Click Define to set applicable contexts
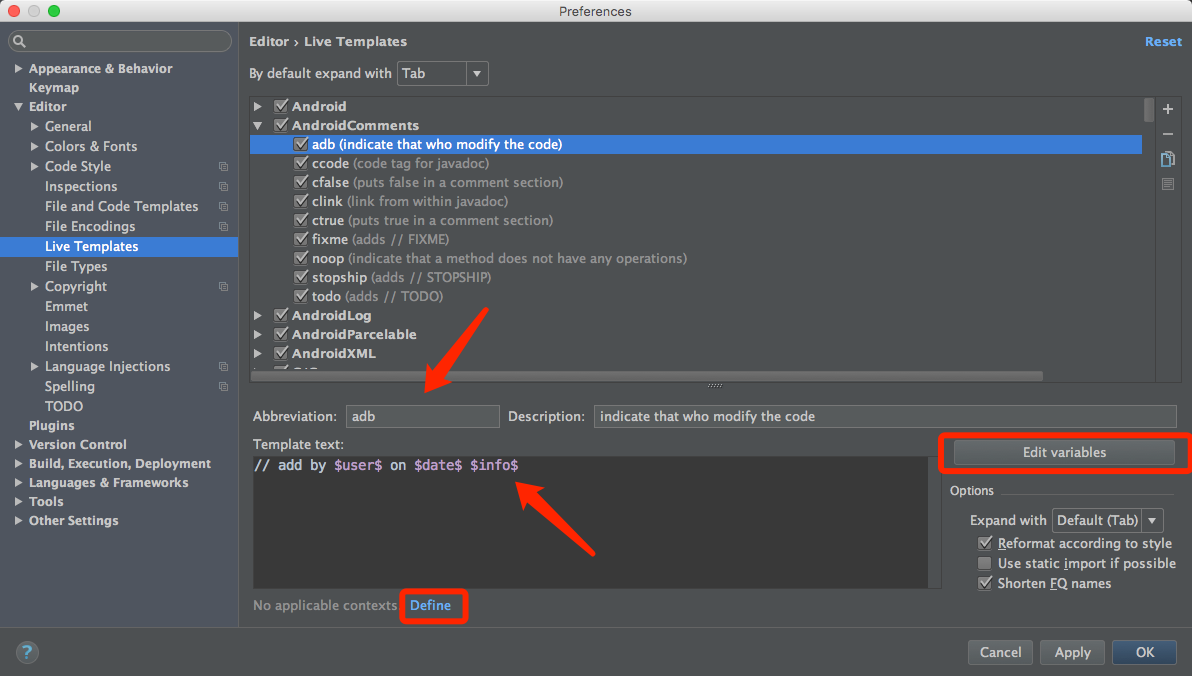Screen dimensions: 1192x676 click(x=430, y=605)
